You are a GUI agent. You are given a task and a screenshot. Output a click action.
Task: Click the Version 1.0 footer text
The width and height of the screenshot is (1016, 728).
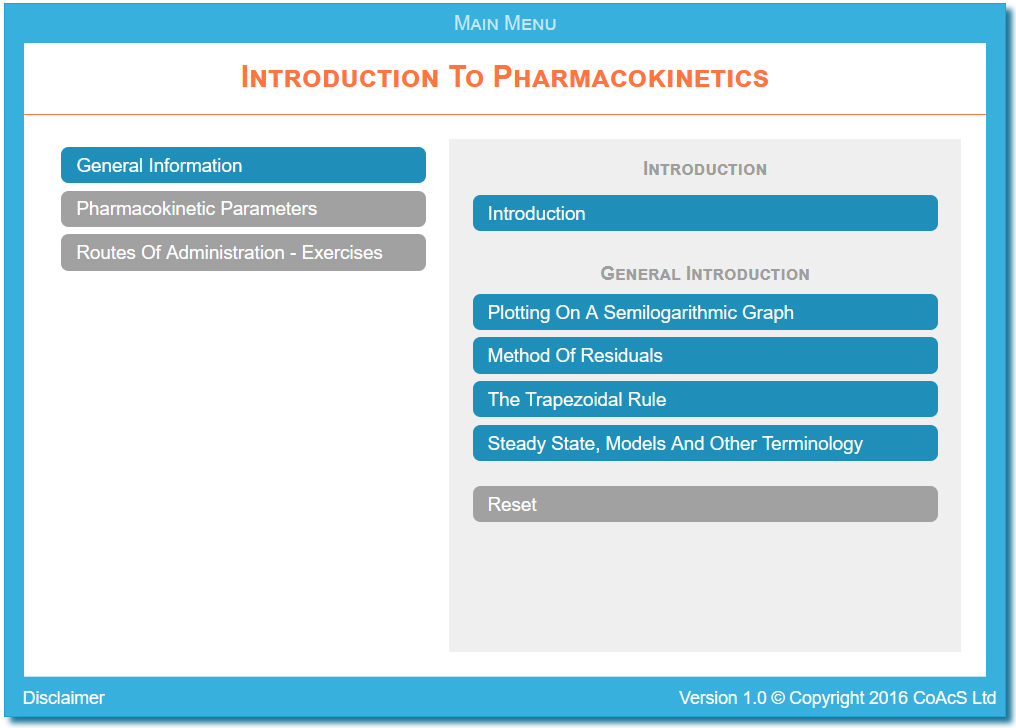click(x=722, y=698)
